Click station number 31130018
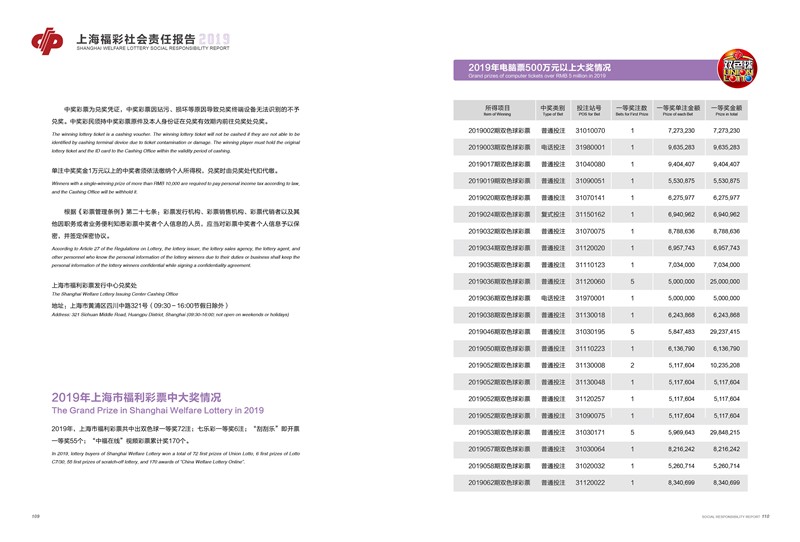This screenshot has width=800, height=542. click(590, 315)
